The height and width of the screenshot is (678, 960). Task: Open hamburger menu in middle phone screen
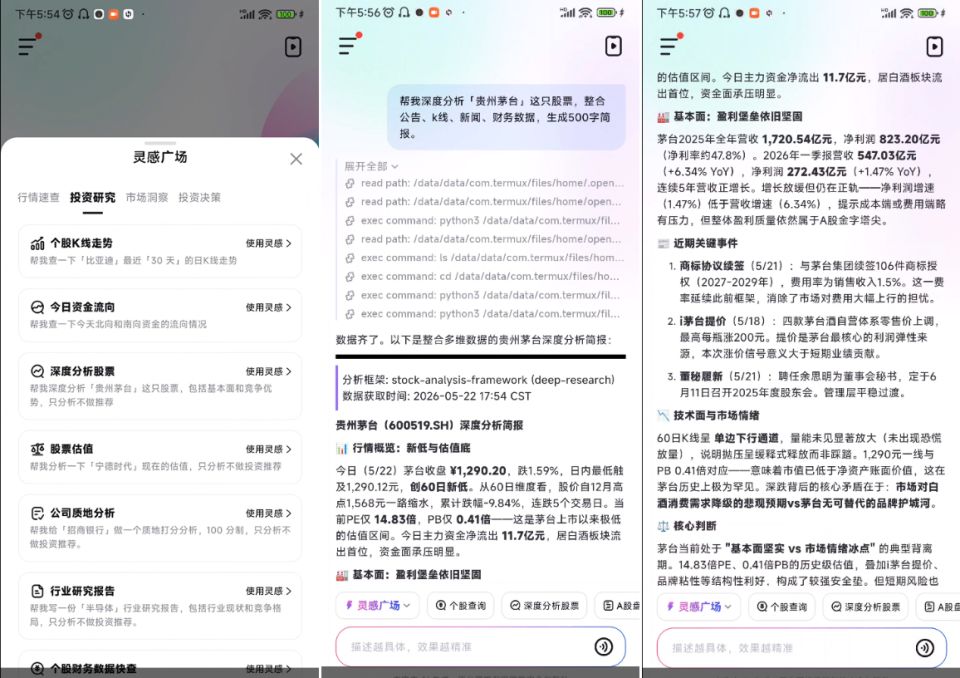pyautogui.click(x=350, y=45)
